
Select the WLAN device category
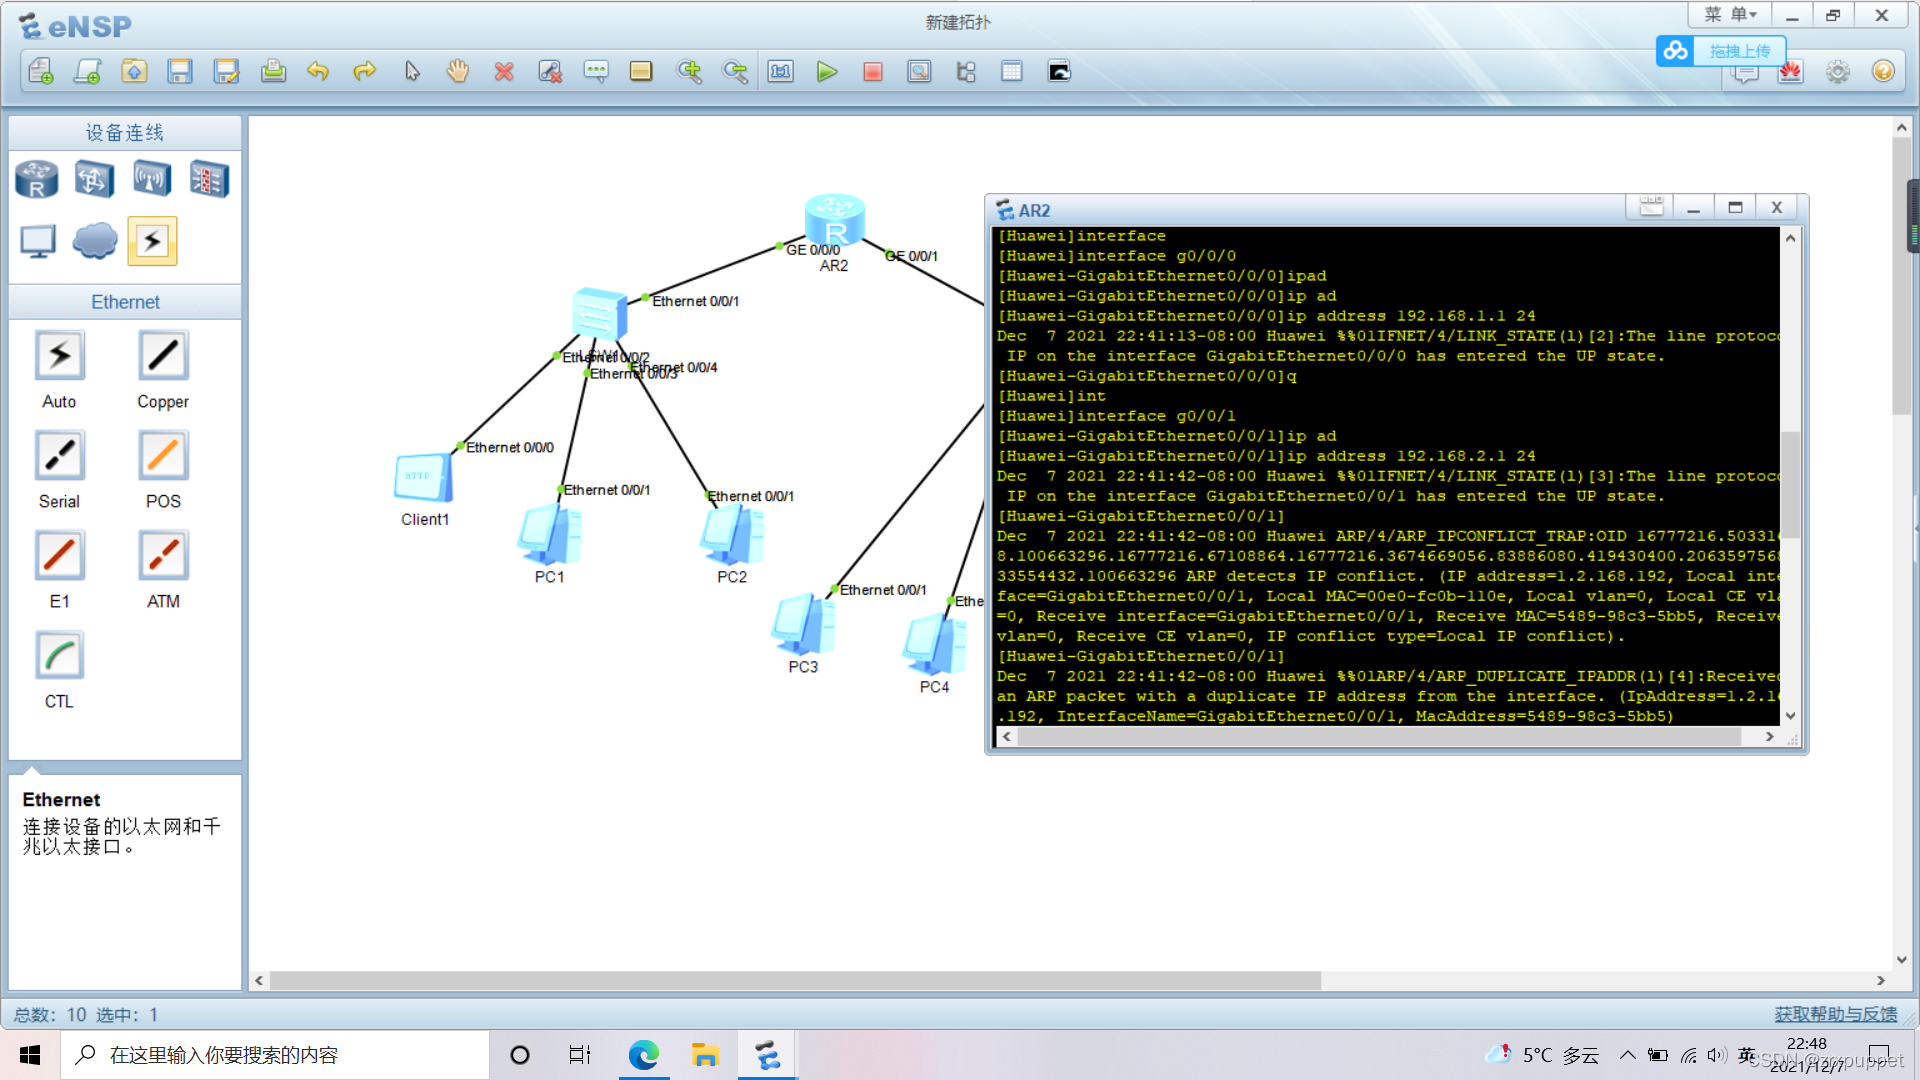(x=152, y=180)
